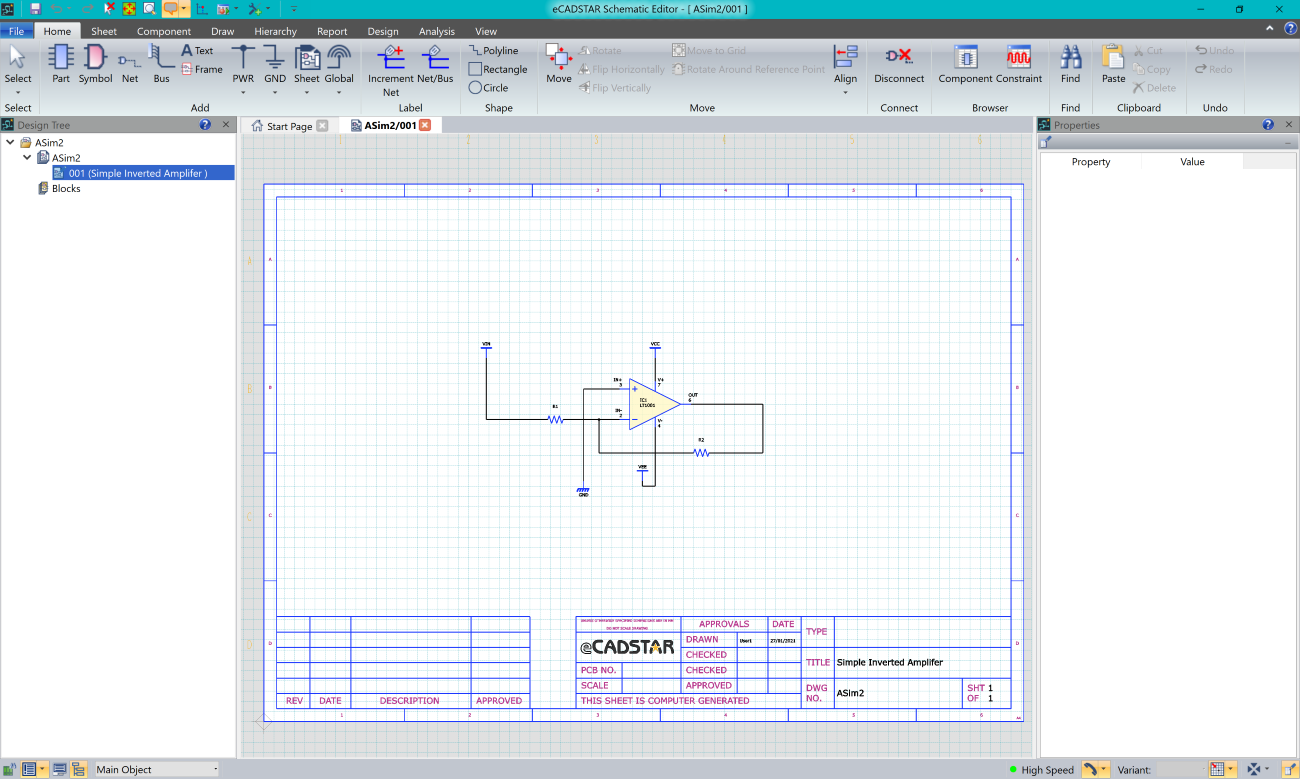
Task: Toggle the hierarchy tree button in status bar
Action: pos(78,769)
